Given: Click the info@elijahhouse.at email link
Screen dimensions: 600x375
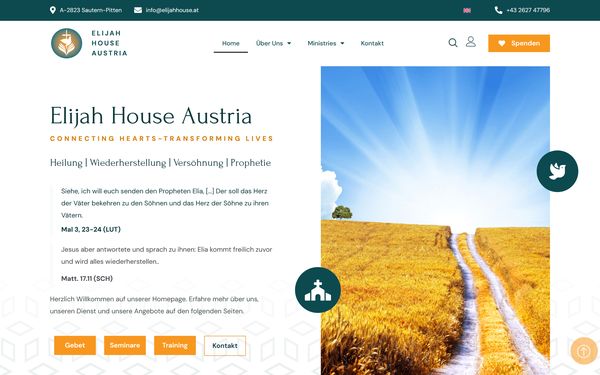Looking at the screenshot, I should click(172, 10).
